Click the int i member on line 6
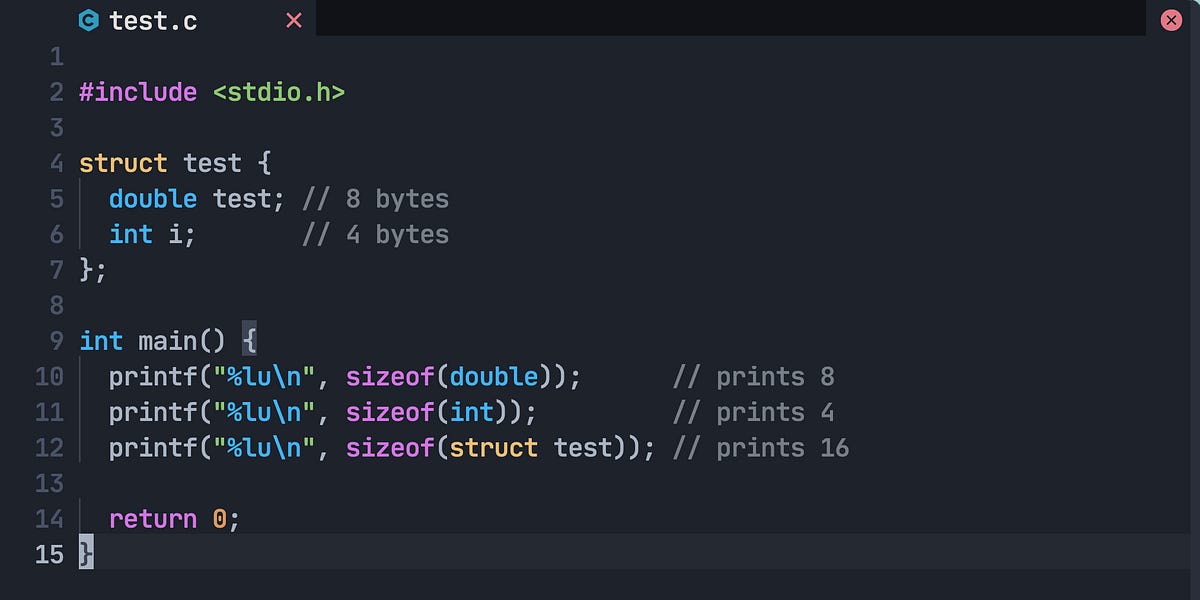 (x=150, y=234)
